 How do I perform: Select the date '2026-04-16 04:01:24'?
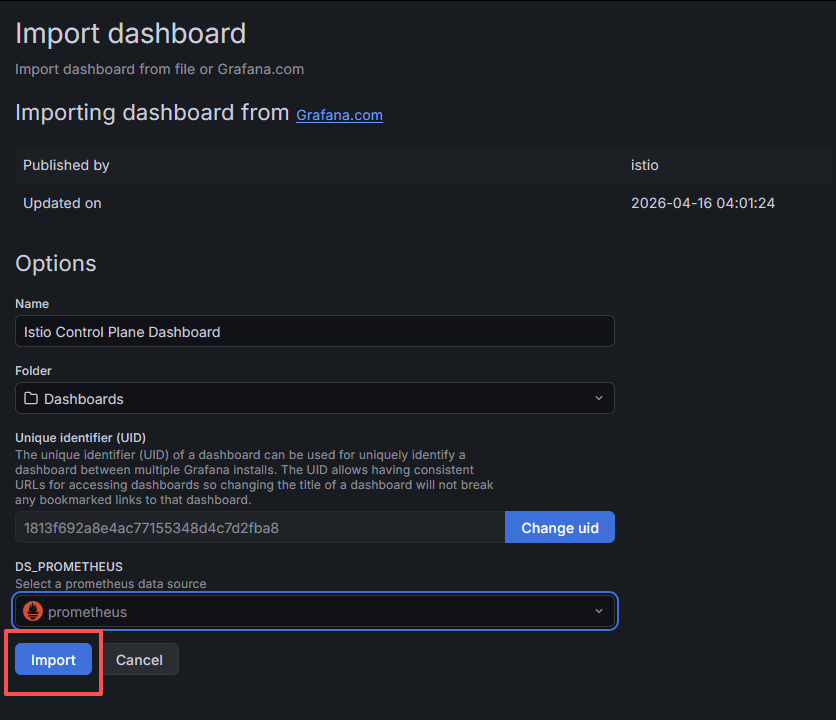click(x=703, y=203)
